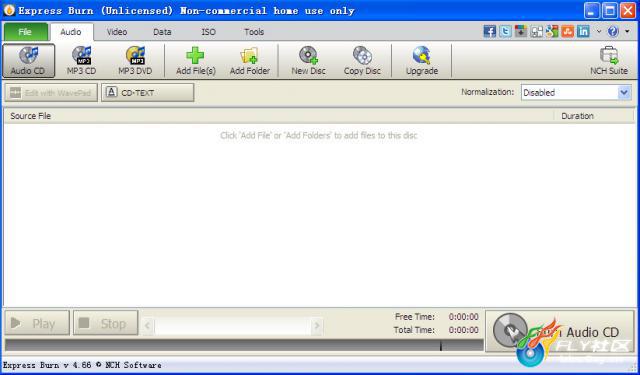
Task: Open the Copy Disc tool
Action: click(362, 60)
